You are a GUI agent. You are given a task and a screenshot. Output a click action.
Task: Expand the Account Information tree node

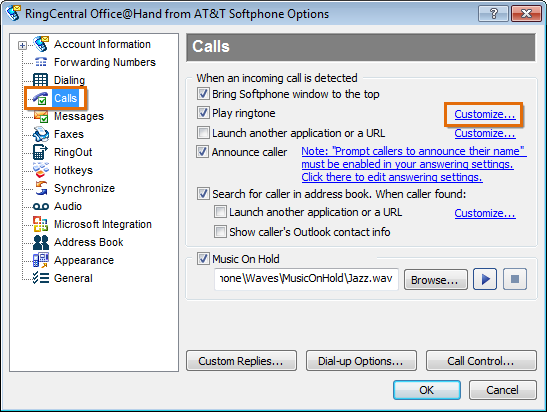(x=22, y=45)
